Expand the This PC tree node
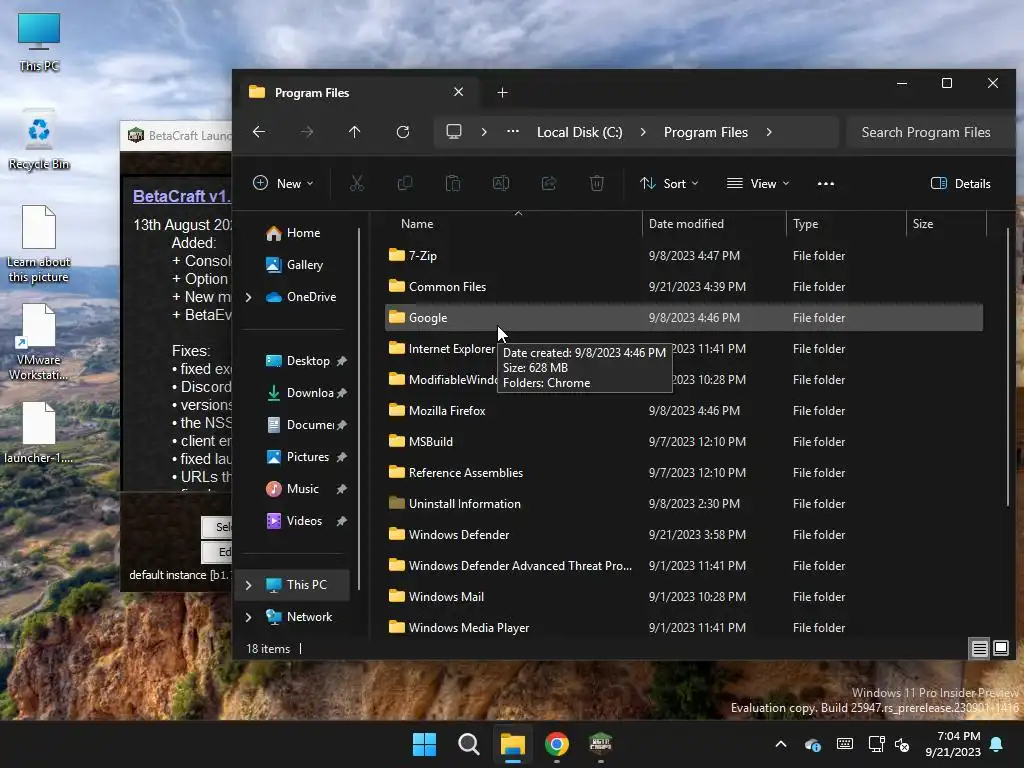The width and height of the screenshot is (1024, 768). click(x=249, y=585)
